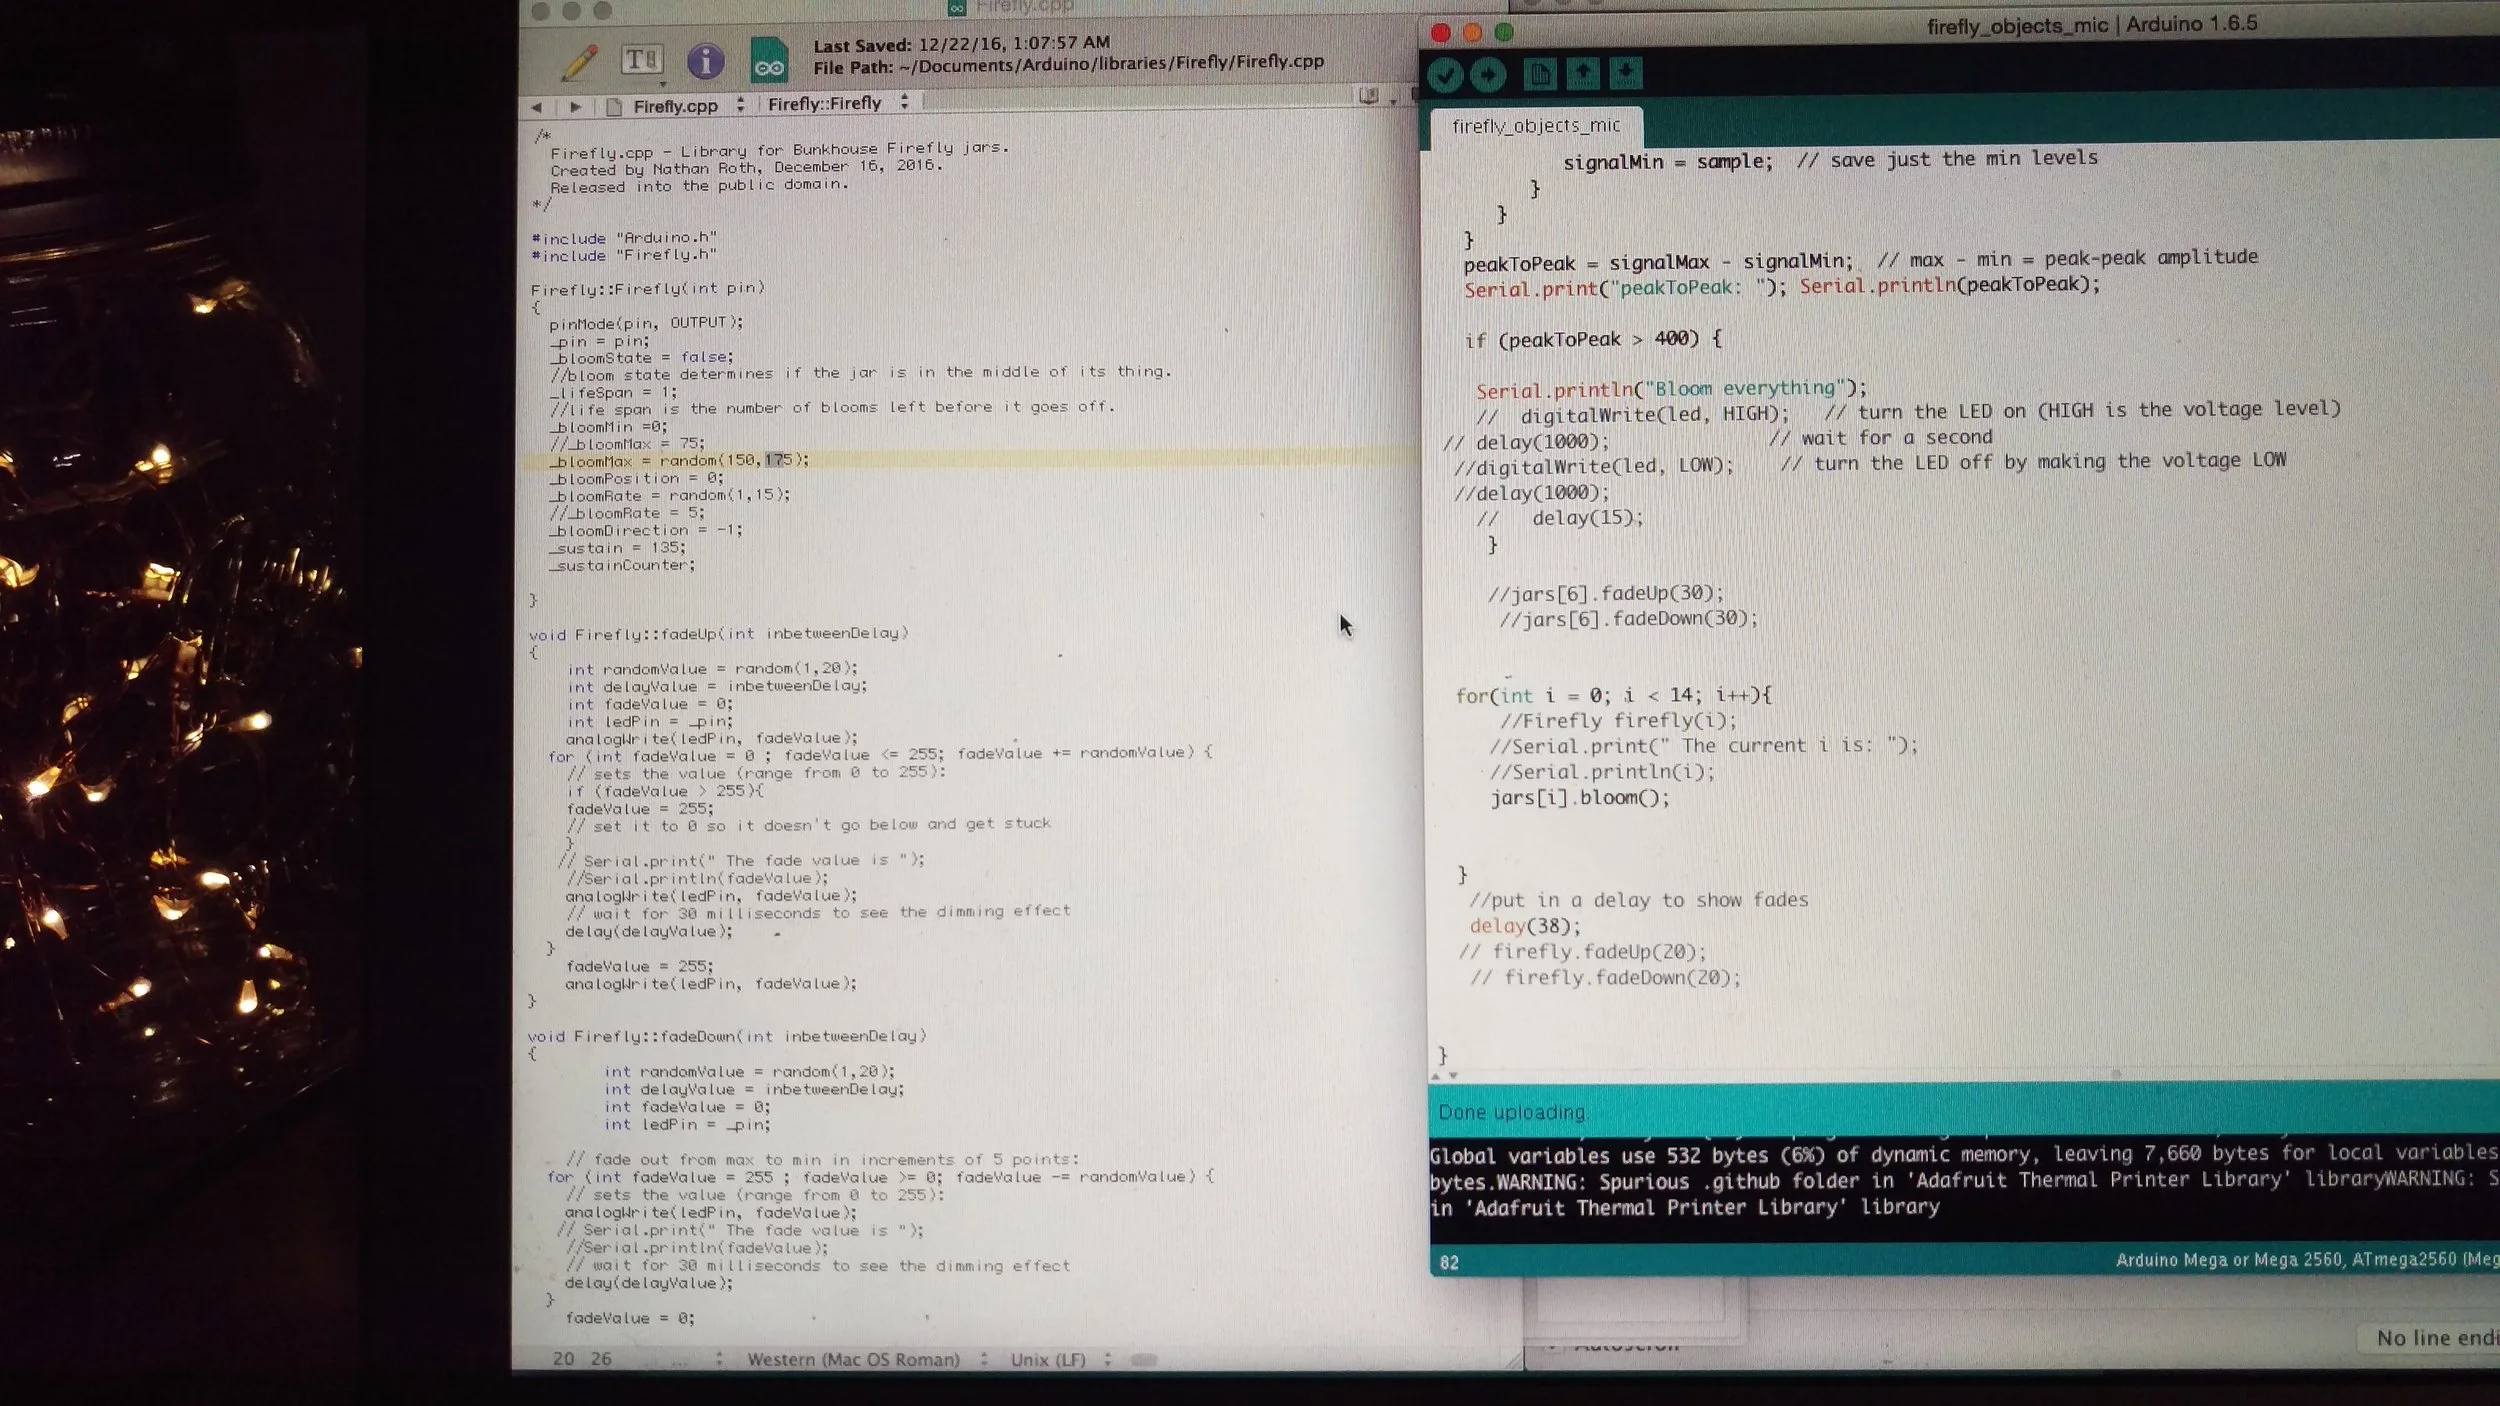Viewport: 2500px width, 1406px height.
Task: Click the selected 175 value in TextWrangler
Action: 778,460
